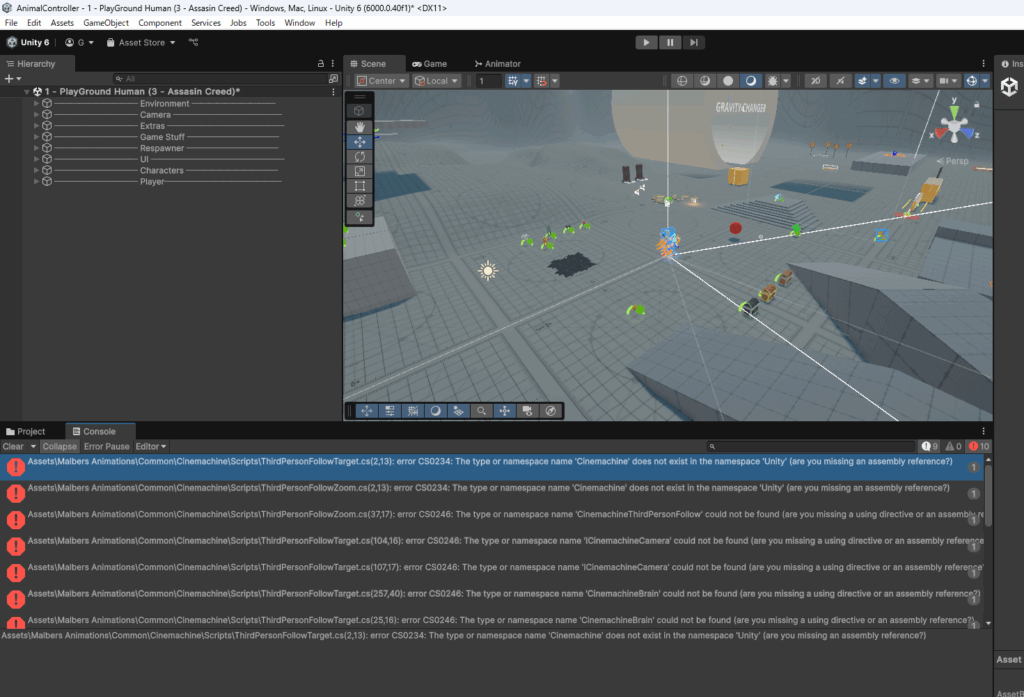Click the Pause button
Screen dimensions: 1024x697
click(x=670, y=42)
